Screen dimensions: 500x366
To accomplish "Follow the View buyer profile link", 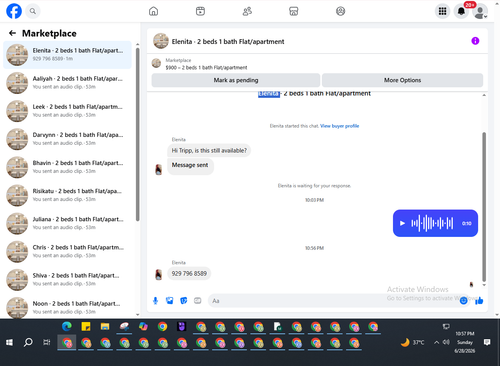I will [x=339, y=126].
